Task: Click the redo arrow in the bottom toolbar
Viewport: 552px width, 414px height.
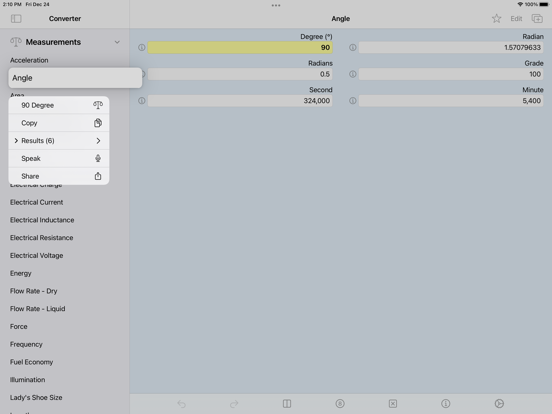Action: (234, 403)
